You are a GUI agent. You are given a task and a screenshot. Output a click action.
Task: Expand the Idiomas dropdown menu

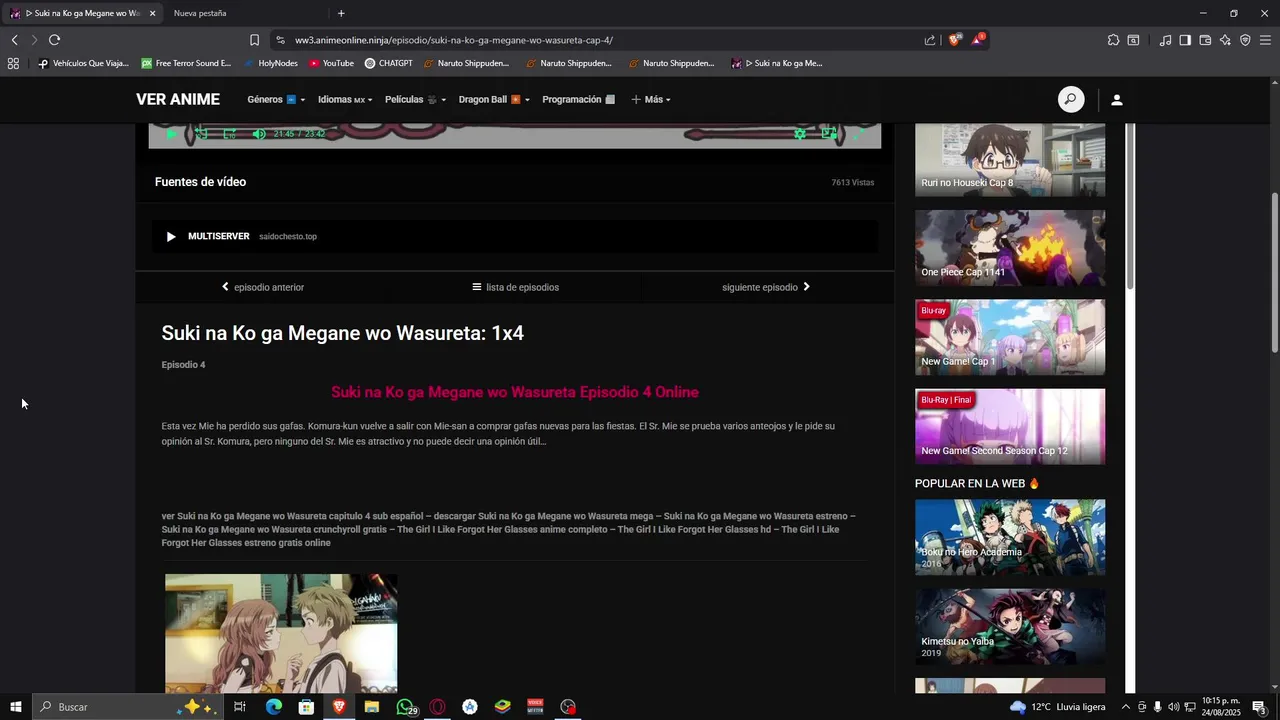click(x=345, y=99)
